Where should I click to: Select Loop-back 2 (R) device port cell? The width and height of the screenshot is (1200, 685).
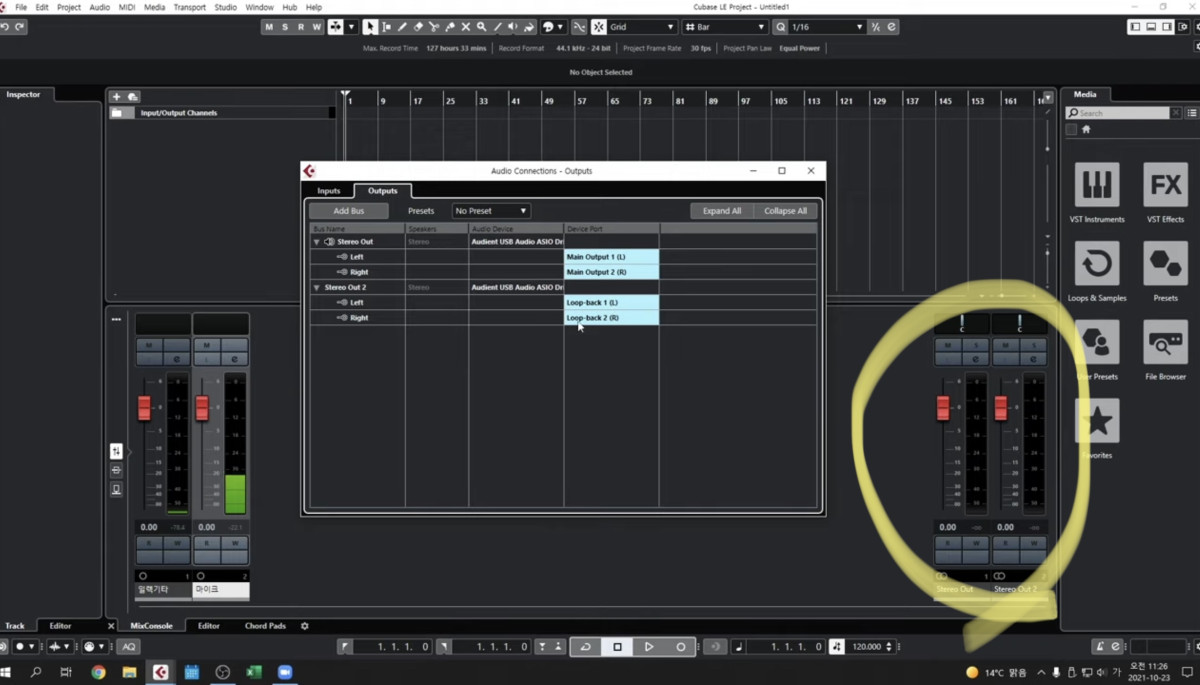tap(611, 318)
